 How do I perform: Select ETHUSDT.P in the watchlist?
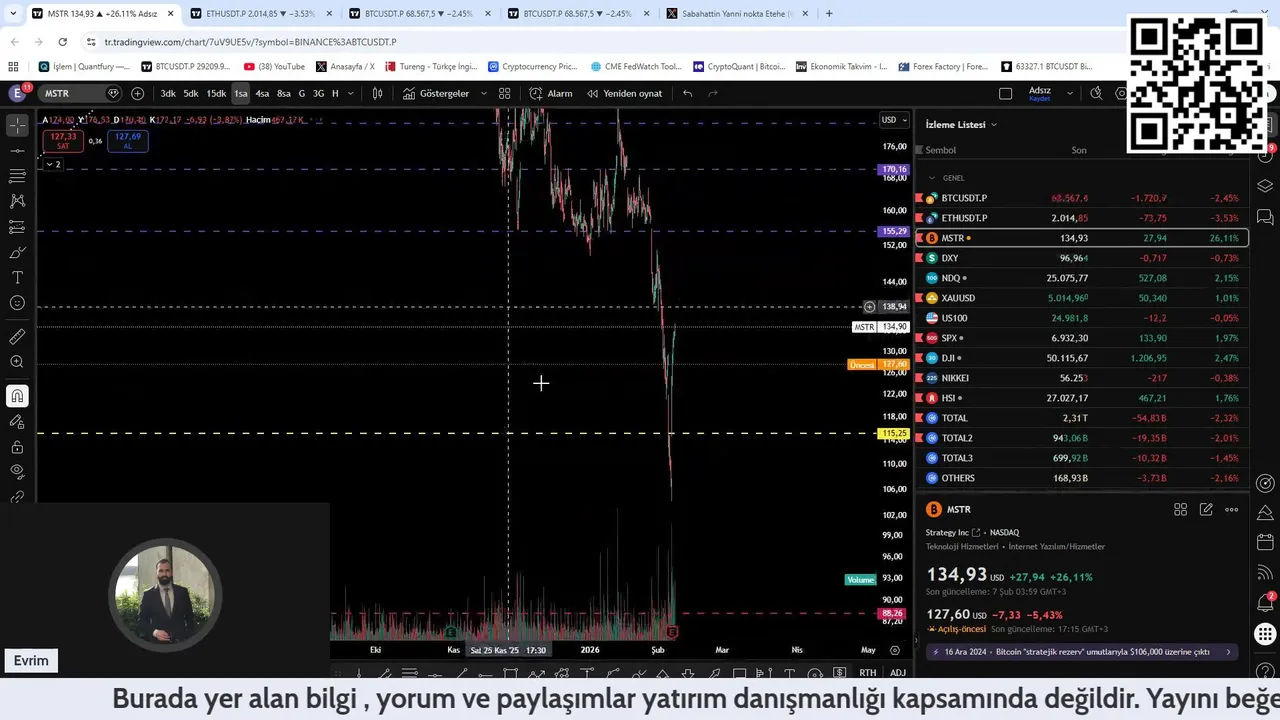[x=1082, y=218]
